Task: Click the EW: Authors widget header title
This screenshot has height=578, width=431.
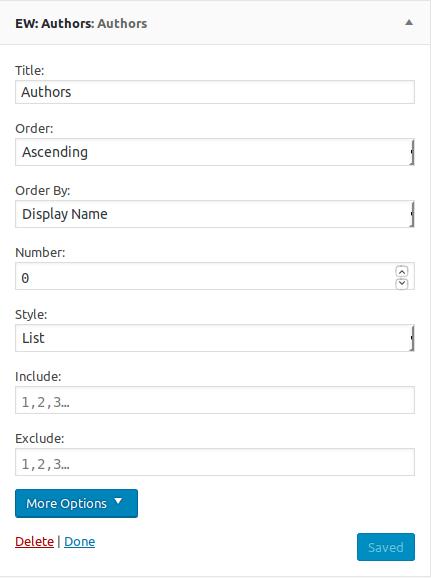Action: 81,24
